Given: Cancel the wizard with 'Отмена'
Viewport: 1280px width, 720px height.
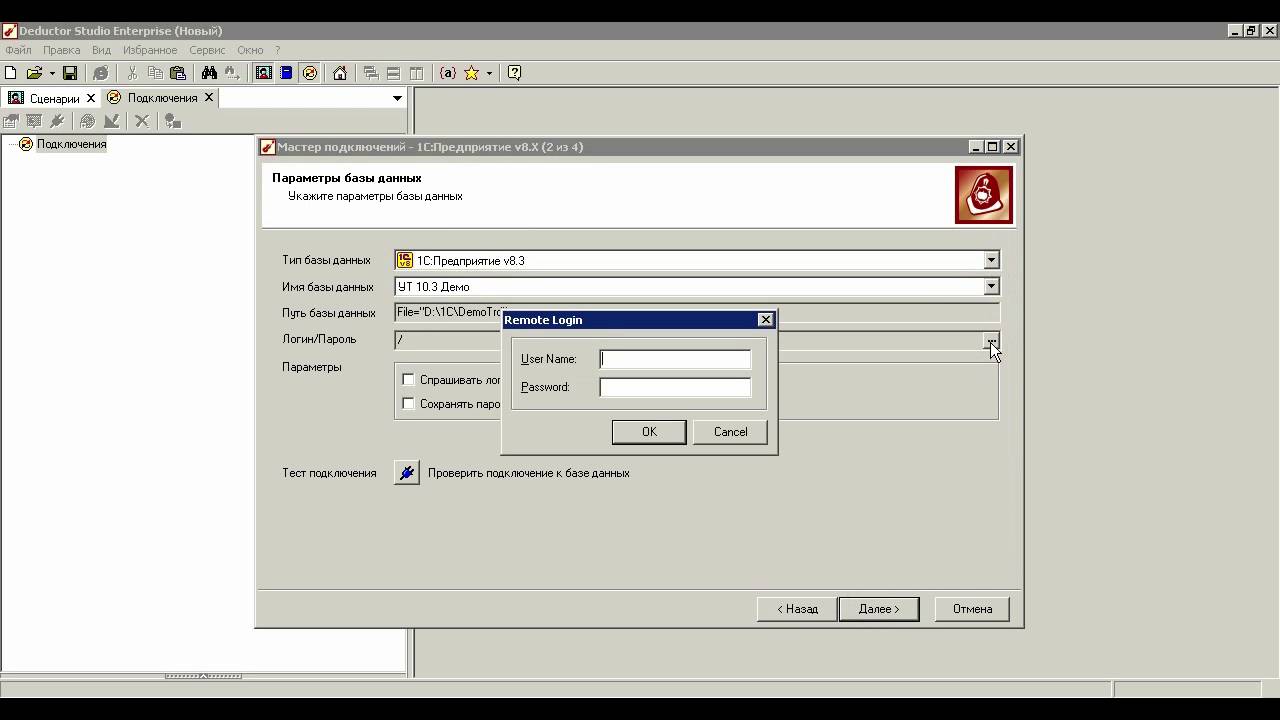Looking at the screenshot, I should [x=972, y=609].
